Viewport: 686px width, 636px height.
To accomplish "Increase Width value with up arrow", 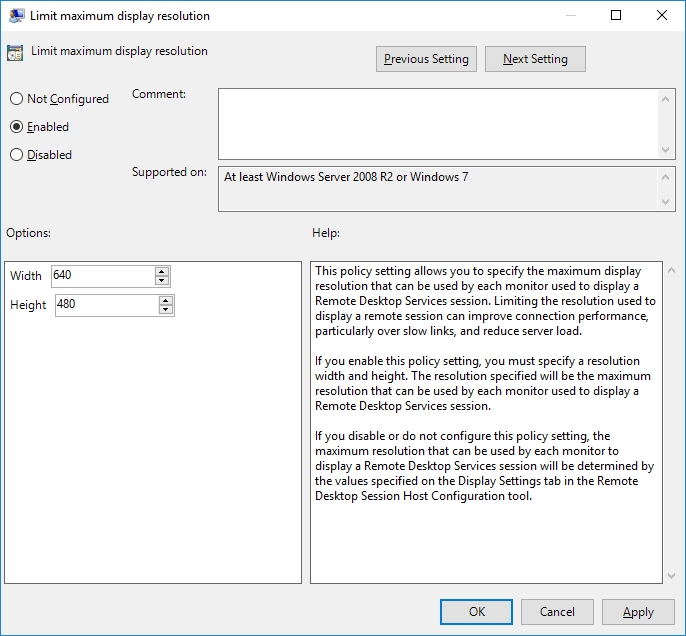I will click(x=162, y=271).
